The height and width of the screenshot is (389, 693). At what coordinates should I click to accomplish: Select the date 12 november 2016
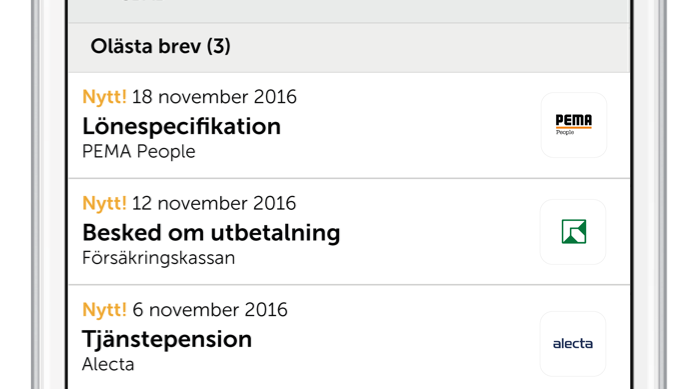tap(214, 204)
